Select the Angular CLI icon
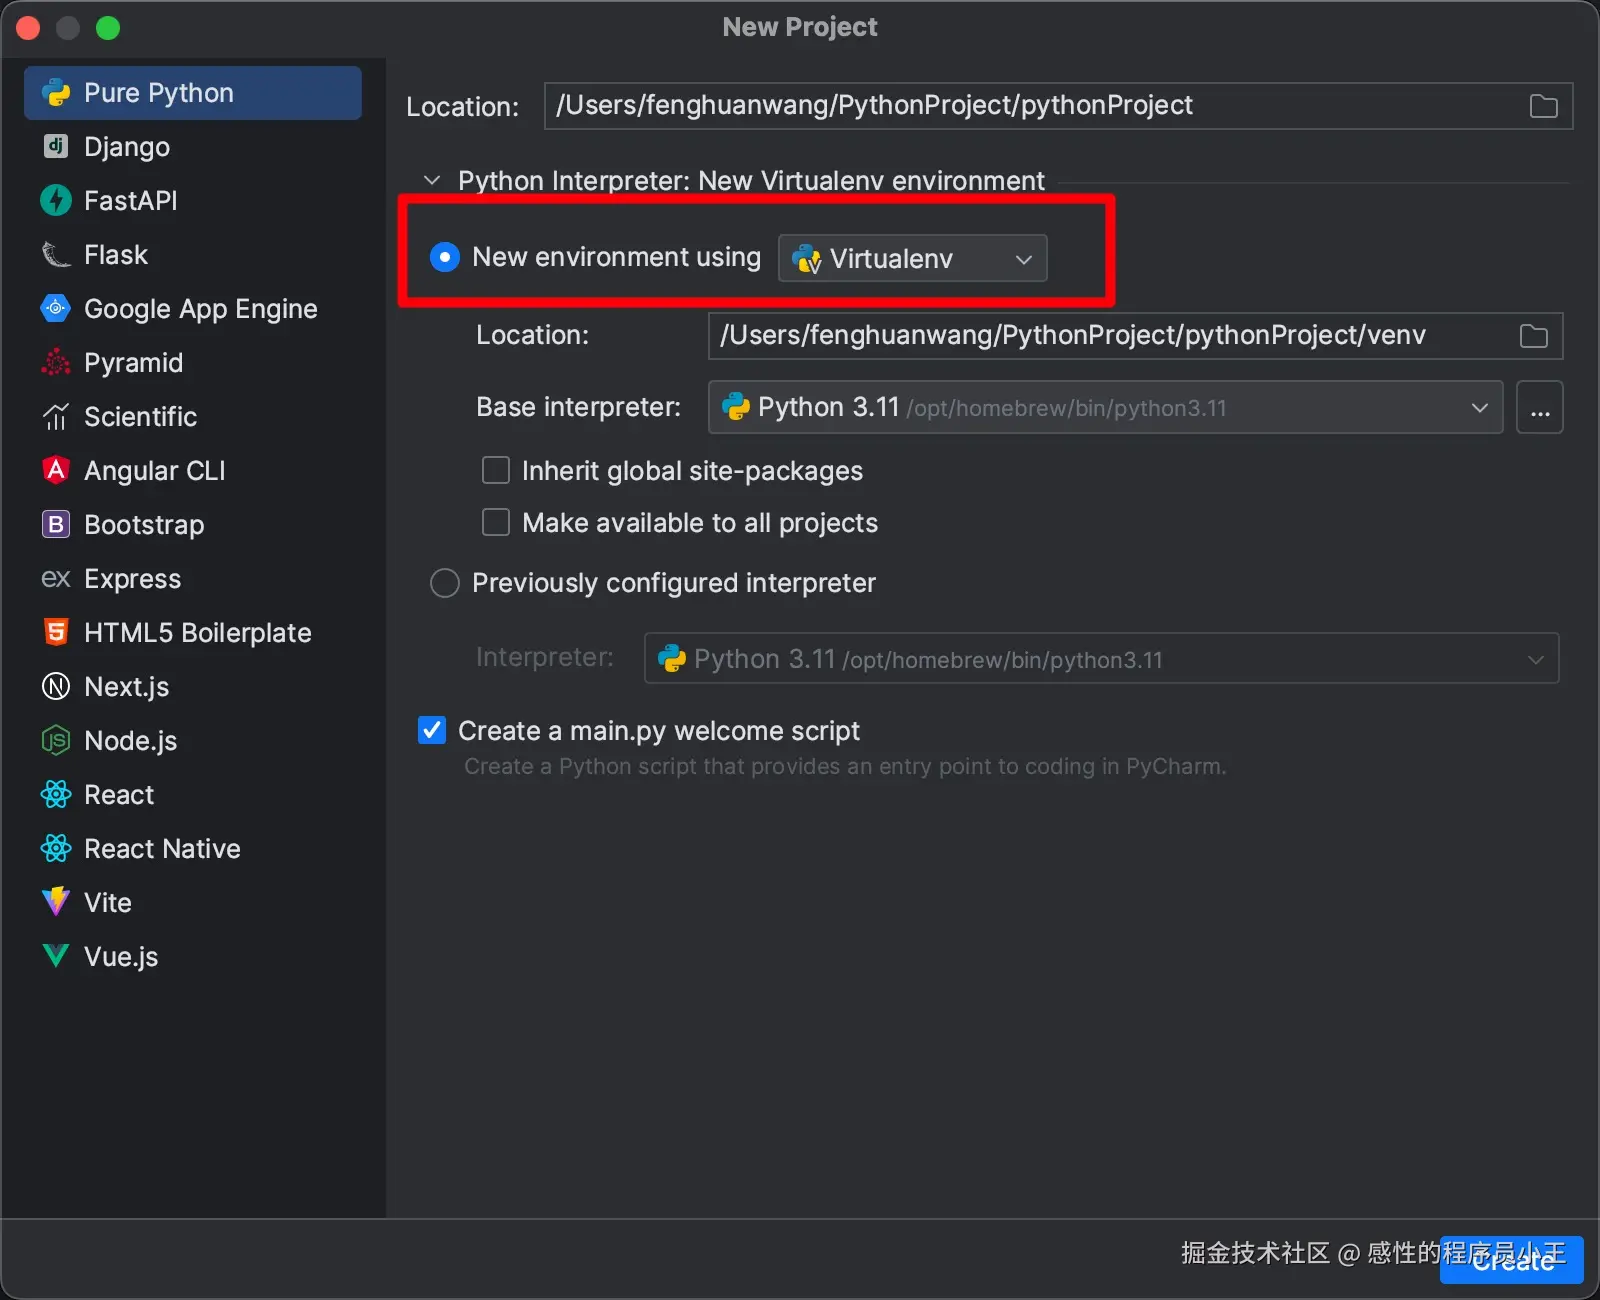Image resolution: width=1600 pixels, height=1300 pixels. click(56, 470)
